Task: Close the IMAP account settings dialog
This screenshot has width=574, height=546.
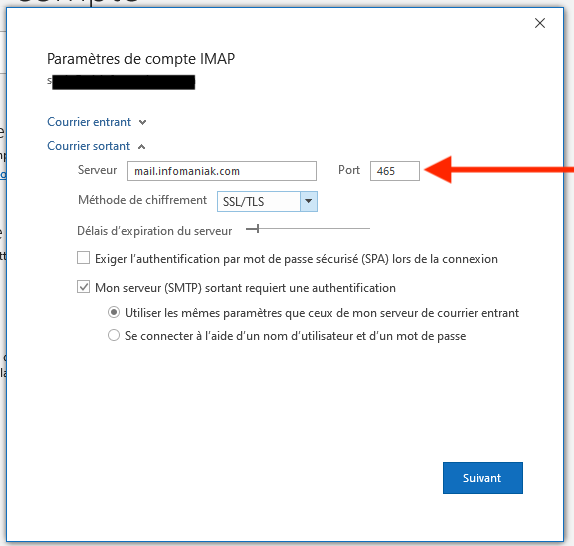Action: tap(540, 23)
